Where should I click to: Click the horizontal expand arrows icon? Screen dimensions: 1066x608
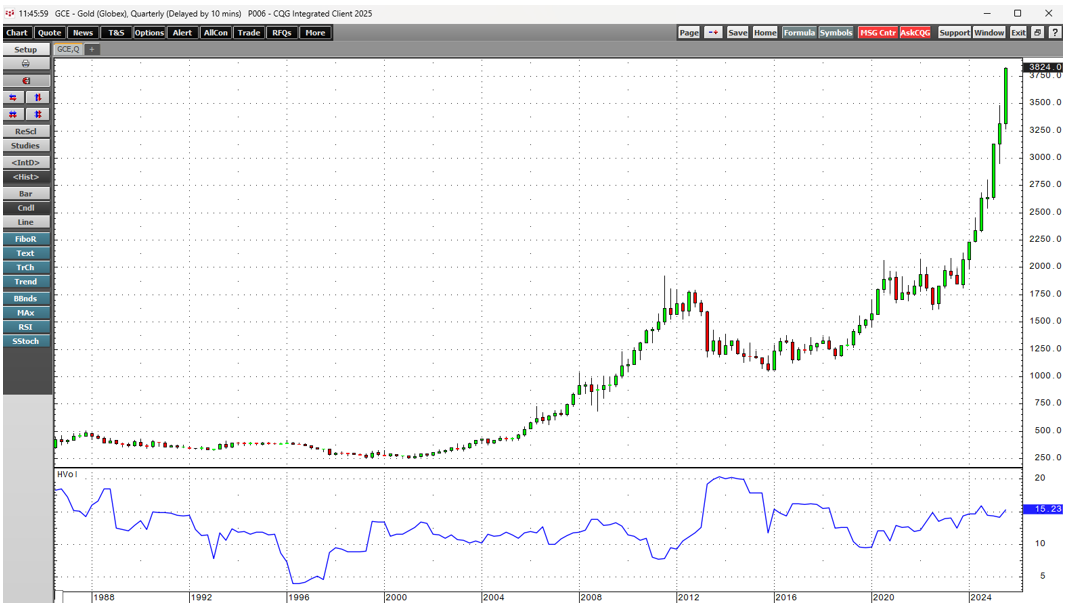[x=14, y=114]
